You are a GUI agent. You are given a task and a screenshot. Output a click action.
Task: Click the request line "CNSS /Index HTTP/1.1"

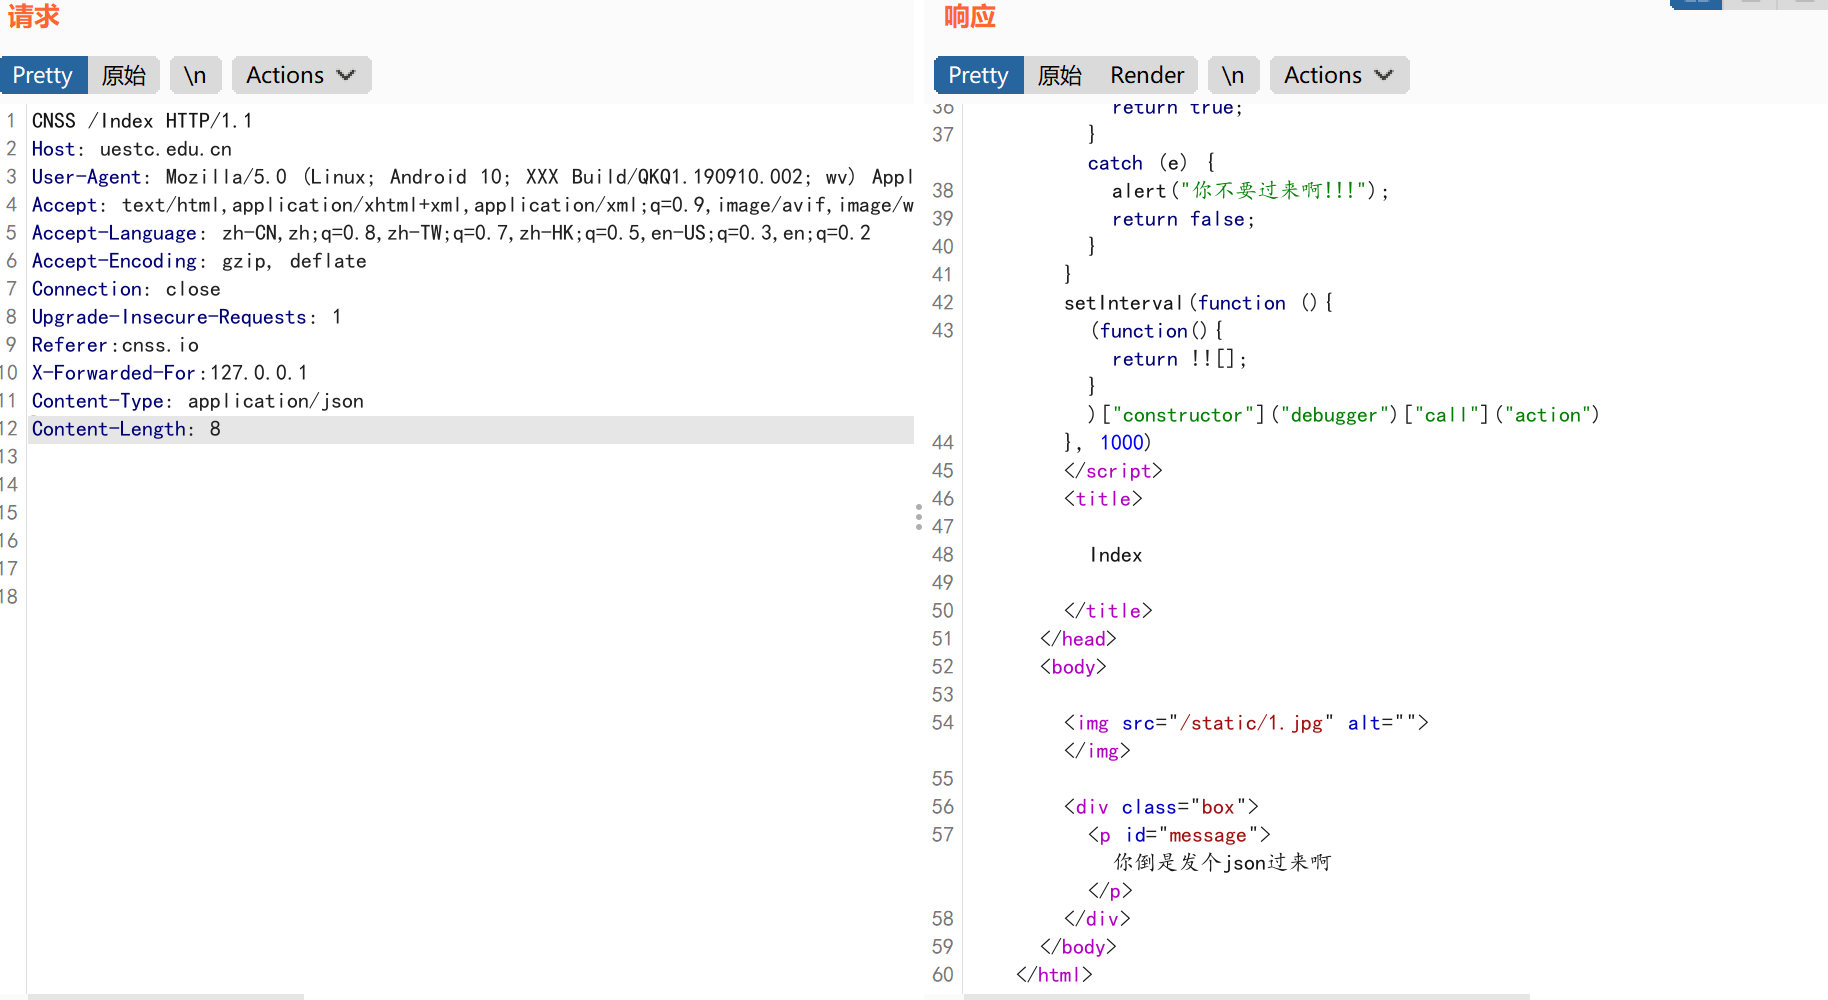pos(142,121)
